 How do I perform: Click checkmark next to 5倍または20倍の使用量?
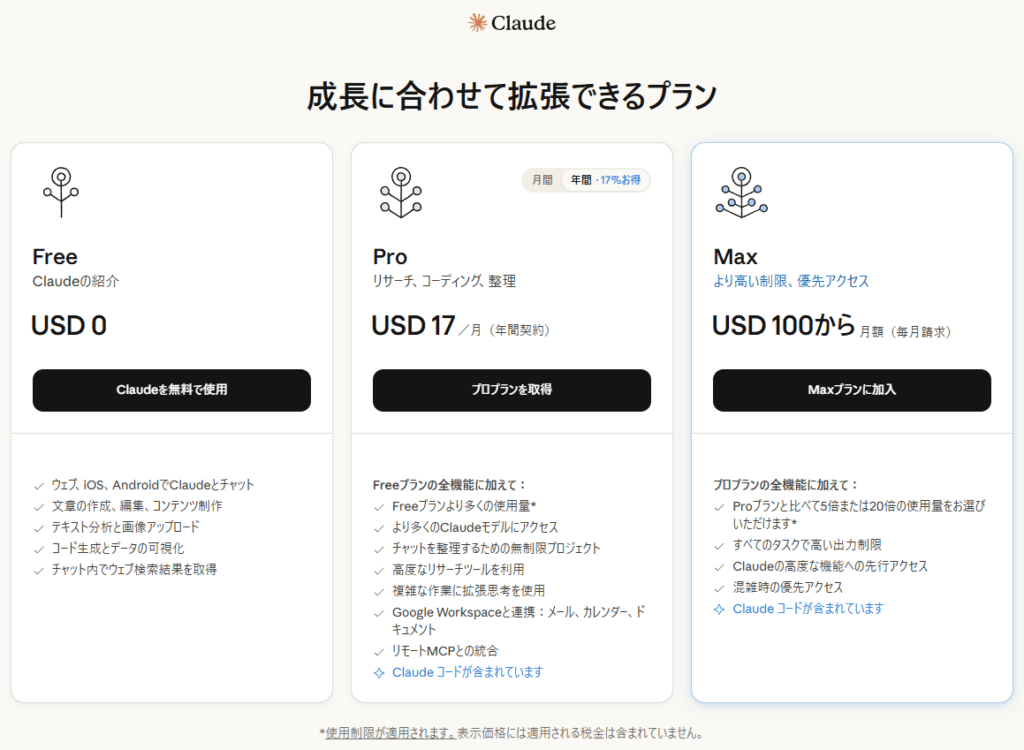coord(719,507)
